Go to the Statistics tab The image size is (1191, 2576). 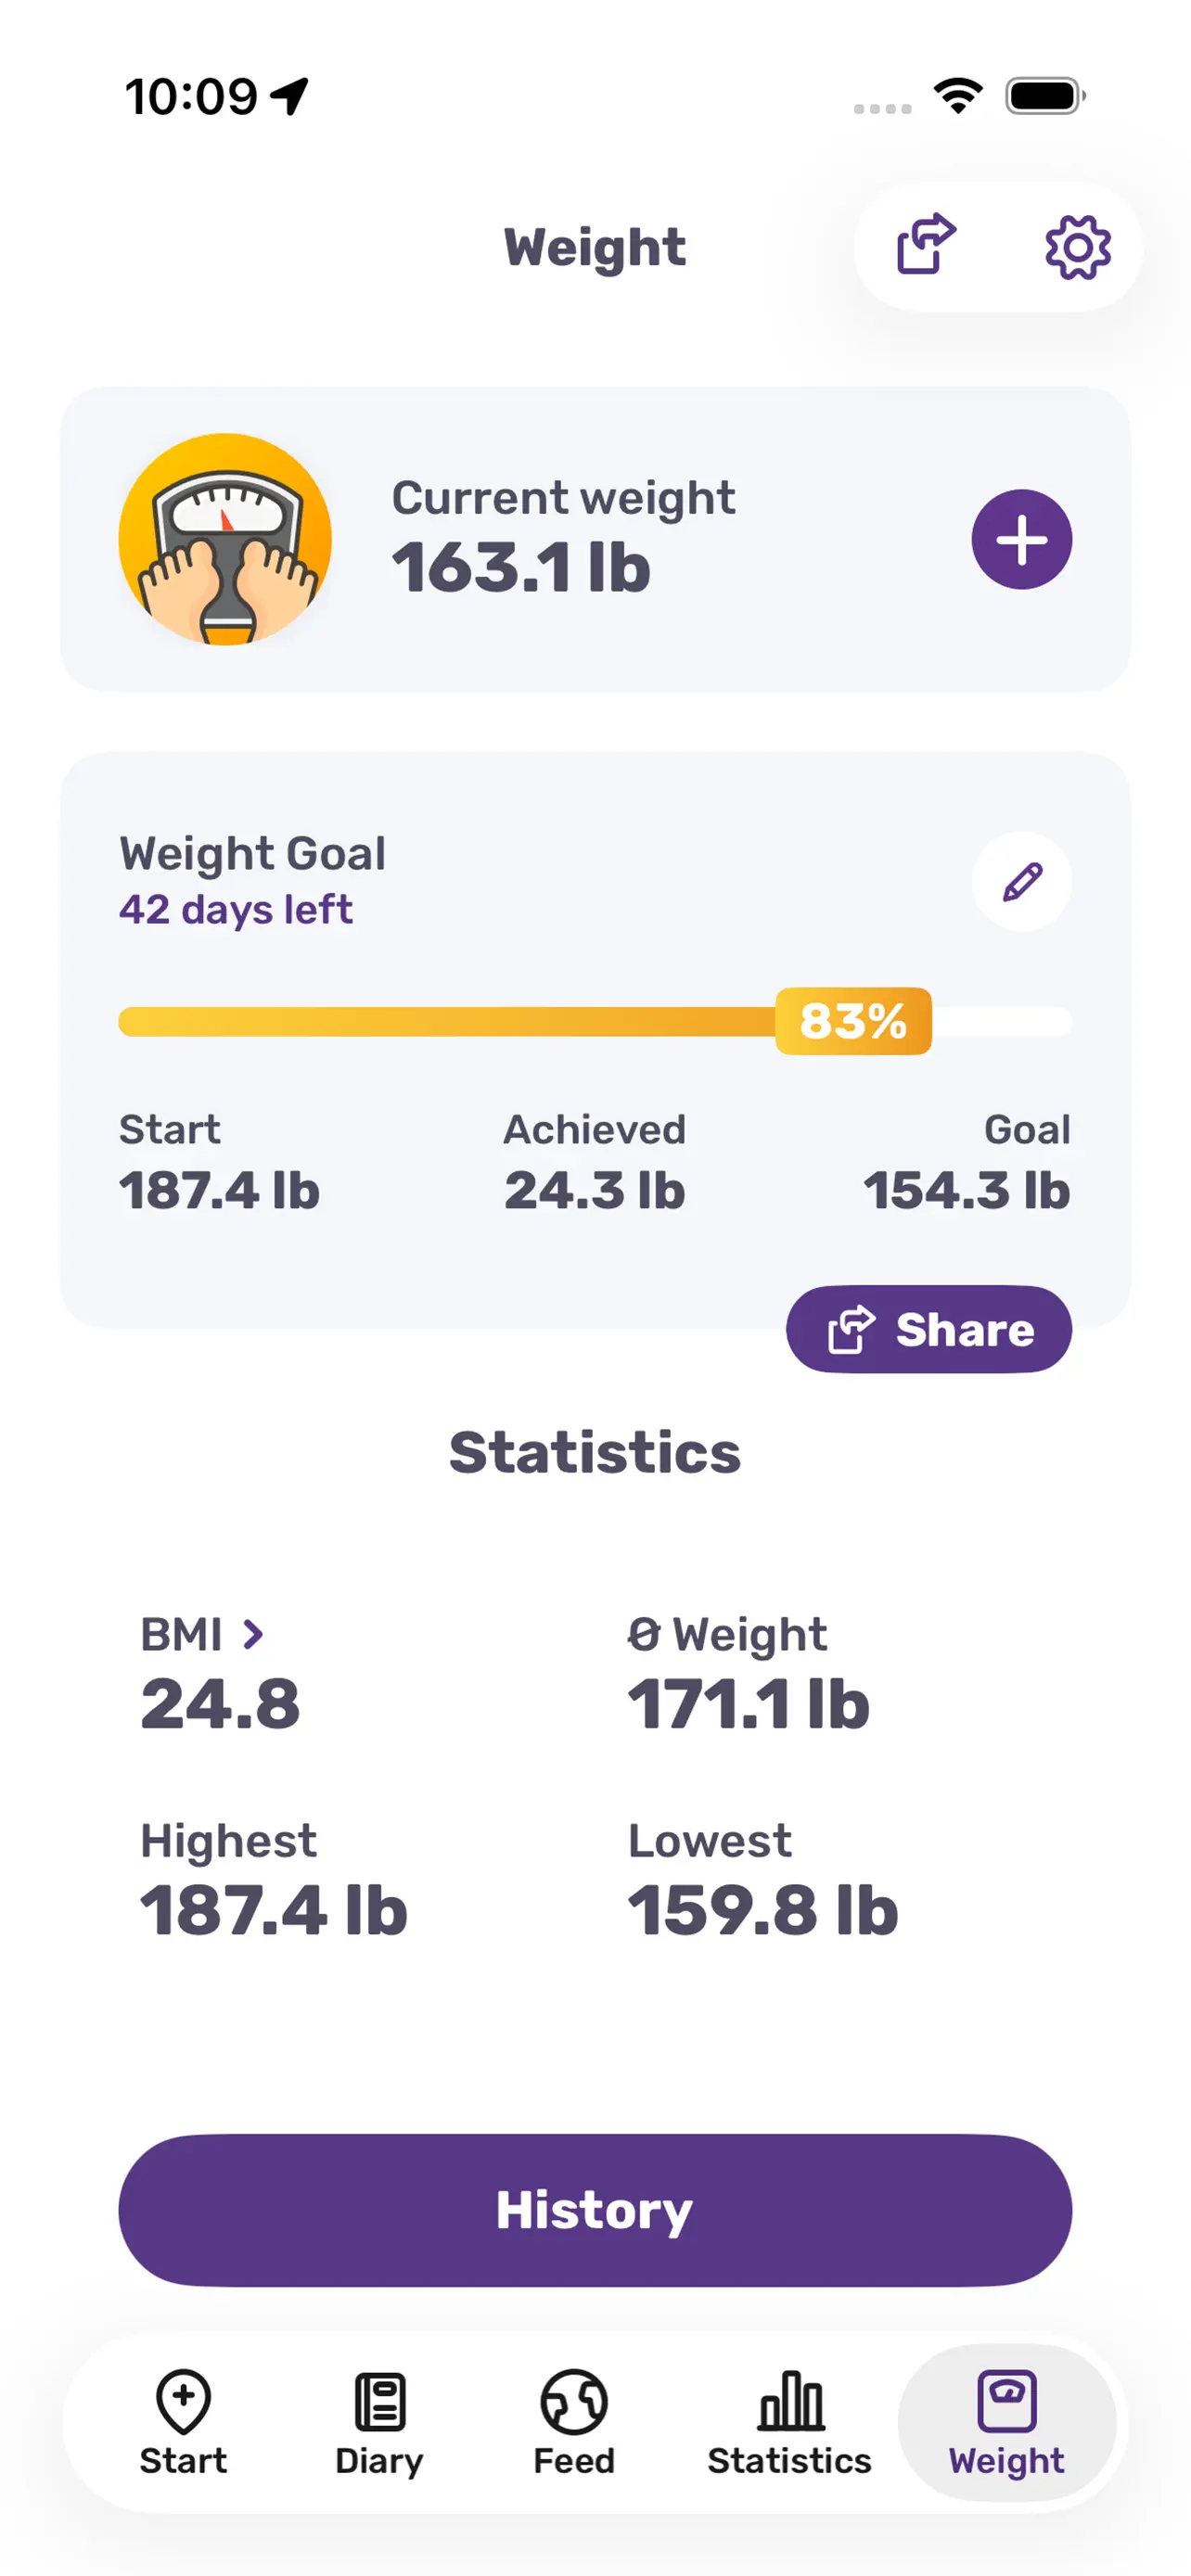pyautogui.click(x=789, y=2422)
